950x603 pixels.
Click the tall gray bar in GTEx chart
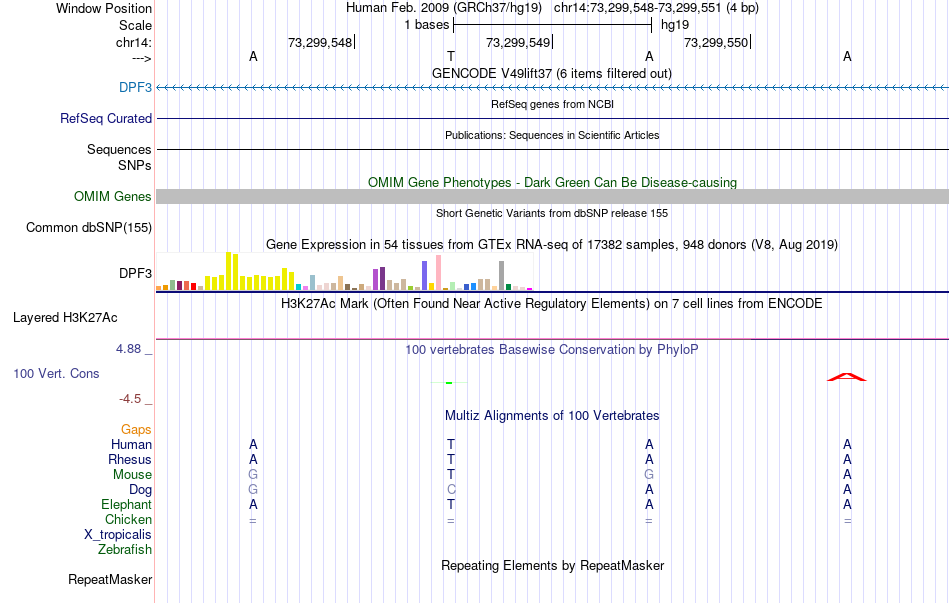tap(502, 276)
